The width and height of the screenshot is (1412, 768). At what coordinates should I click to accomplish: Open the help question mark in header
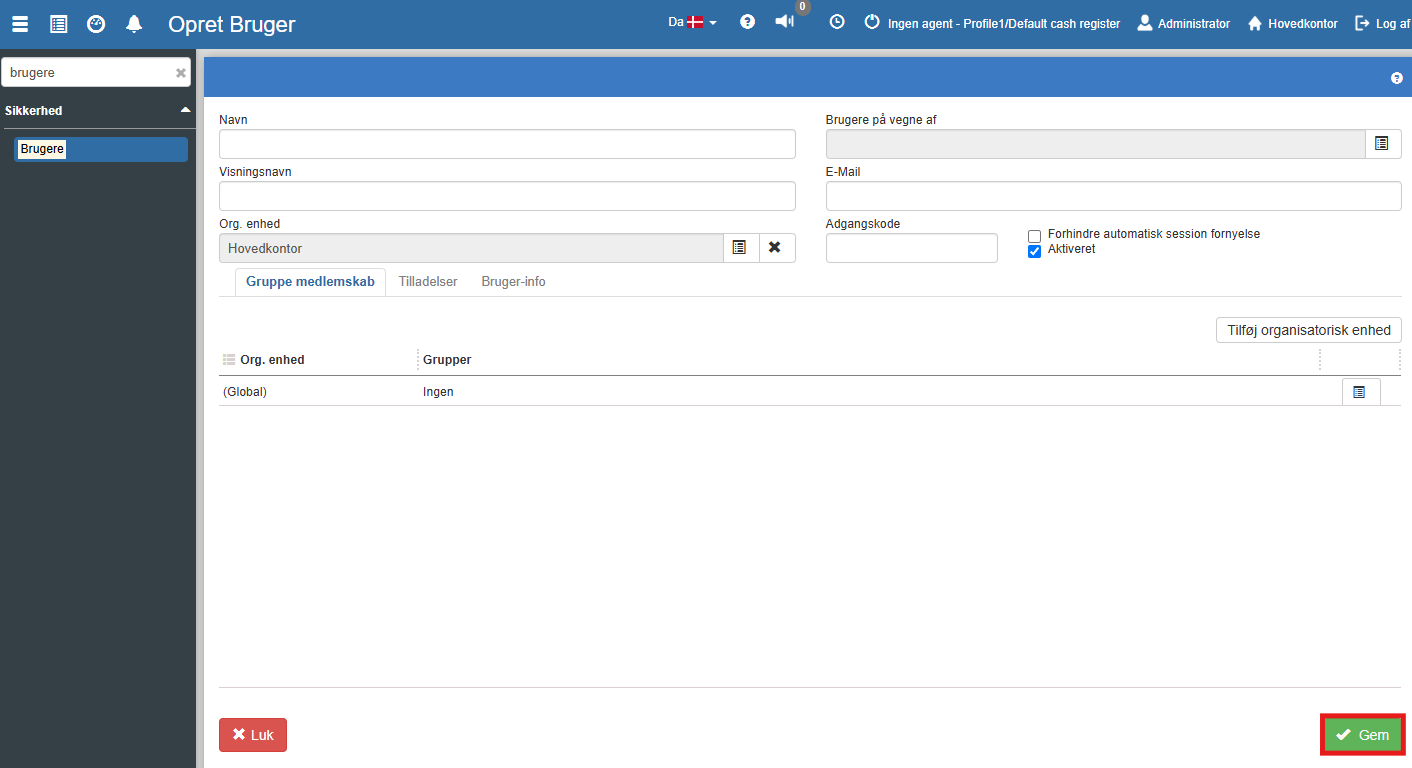point(747,22)
